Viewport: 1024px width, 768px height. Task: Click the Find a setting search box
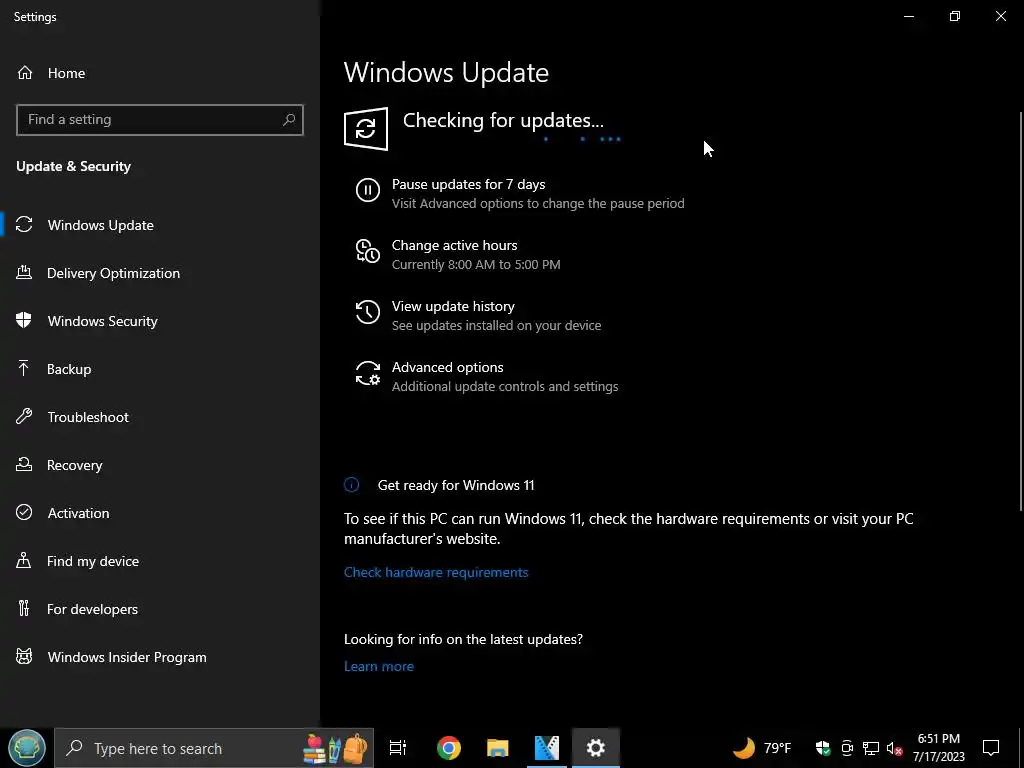[160, 120]
